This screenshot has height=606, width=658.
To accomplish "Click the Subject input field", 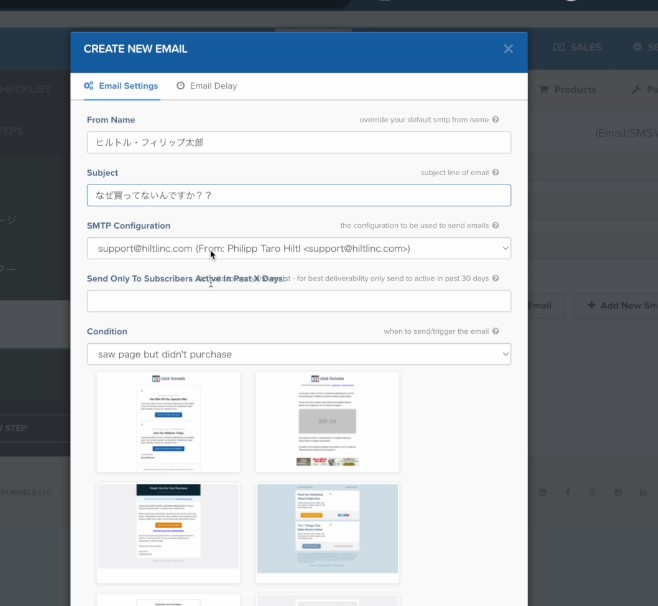I will tap(299, 195).
